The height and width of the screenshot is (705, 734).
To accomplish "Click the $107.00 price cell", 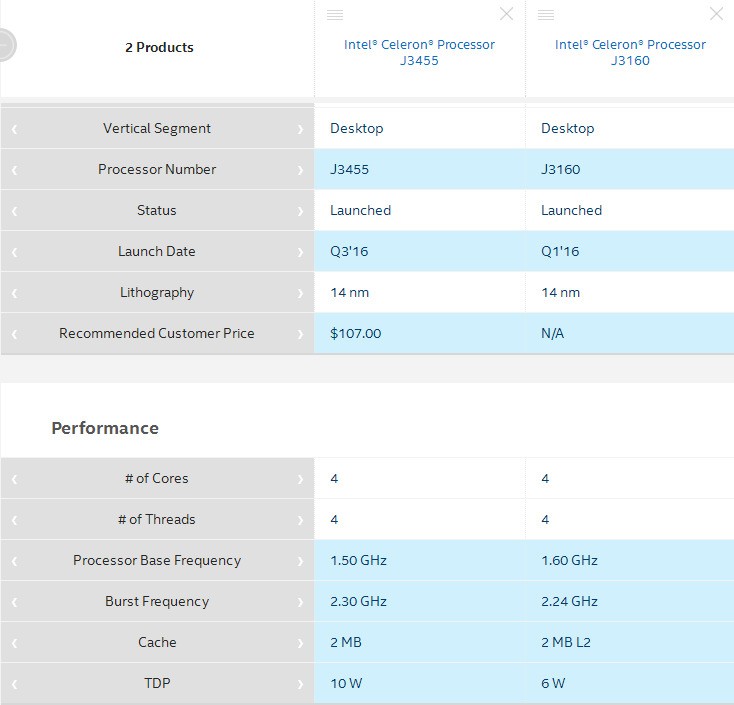I will pyautogui.click(x=420, y=333).
